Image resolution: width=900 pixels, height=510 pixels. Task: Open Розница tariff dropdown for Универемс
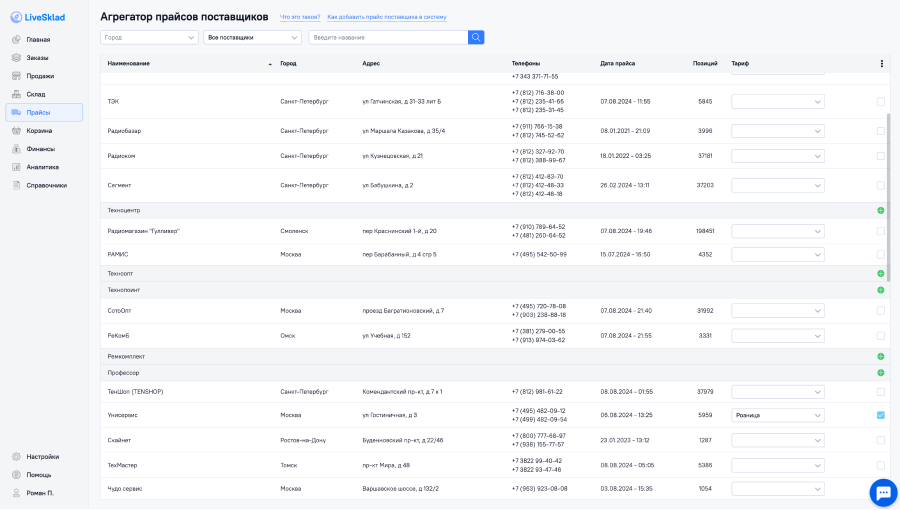click(x=778, y=415)
